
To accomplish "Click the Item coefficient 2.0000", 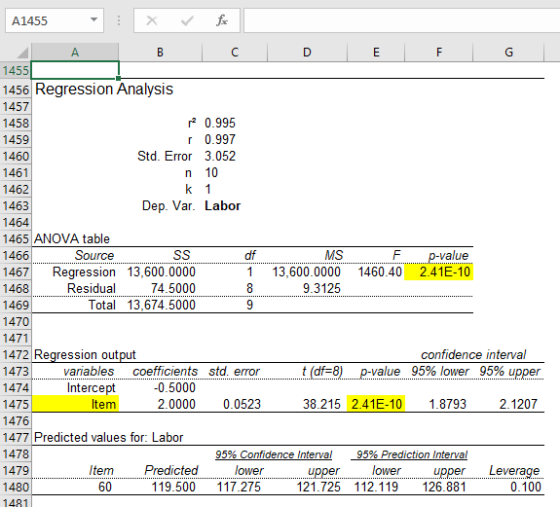I will [x=177, y=404].
